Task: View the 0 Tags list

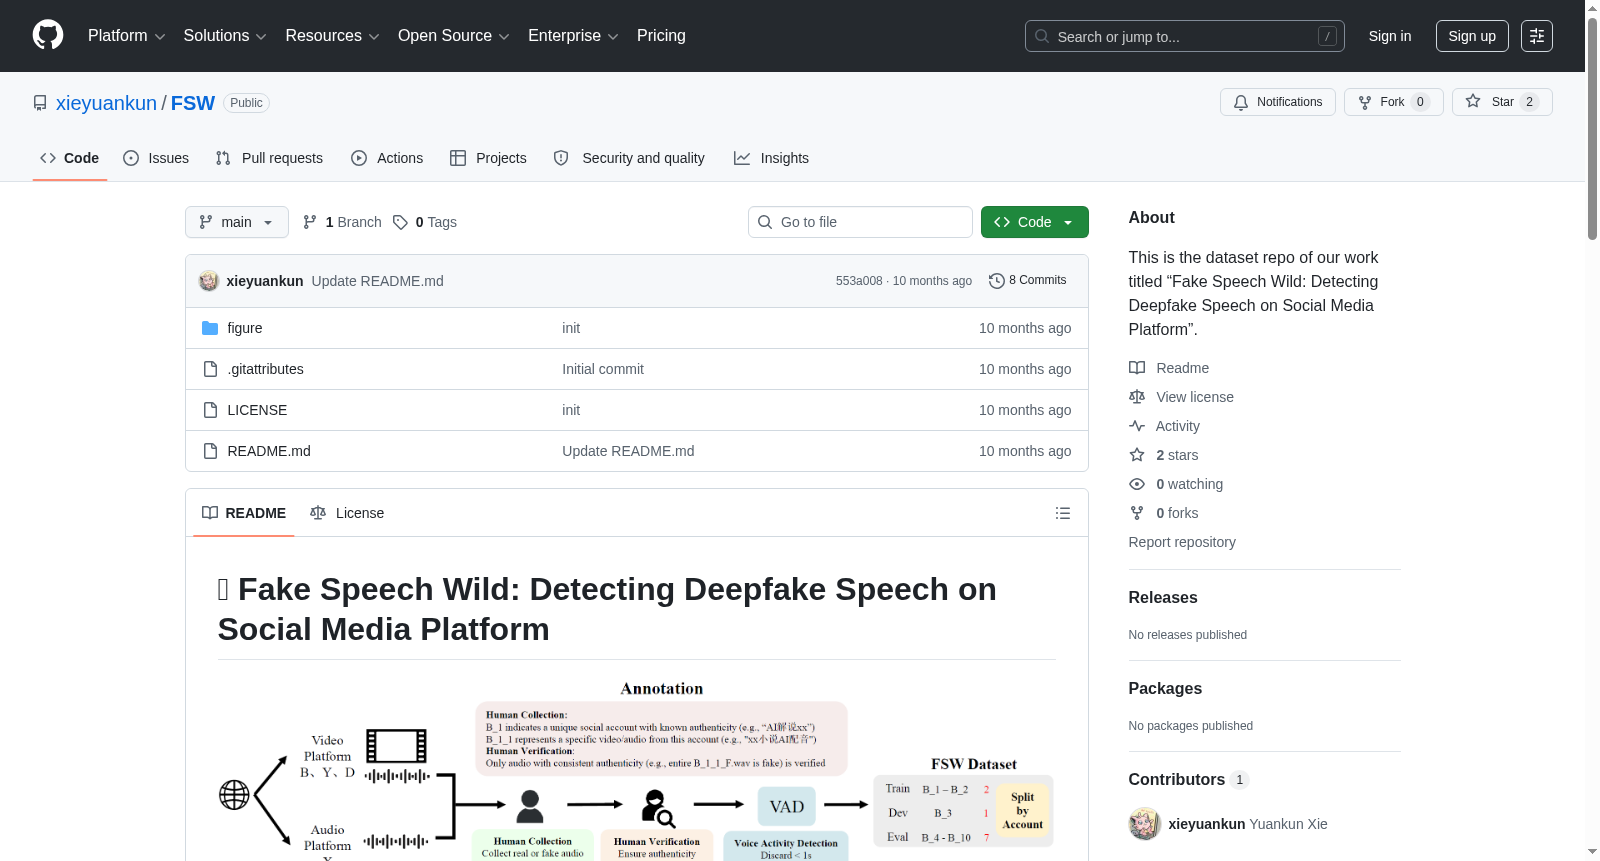Action: click(425, 222)
